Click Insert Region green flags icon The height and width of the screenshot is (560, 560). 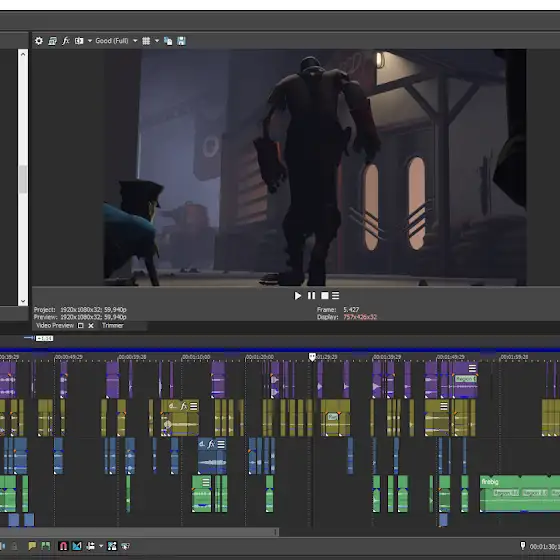[46, 546]
